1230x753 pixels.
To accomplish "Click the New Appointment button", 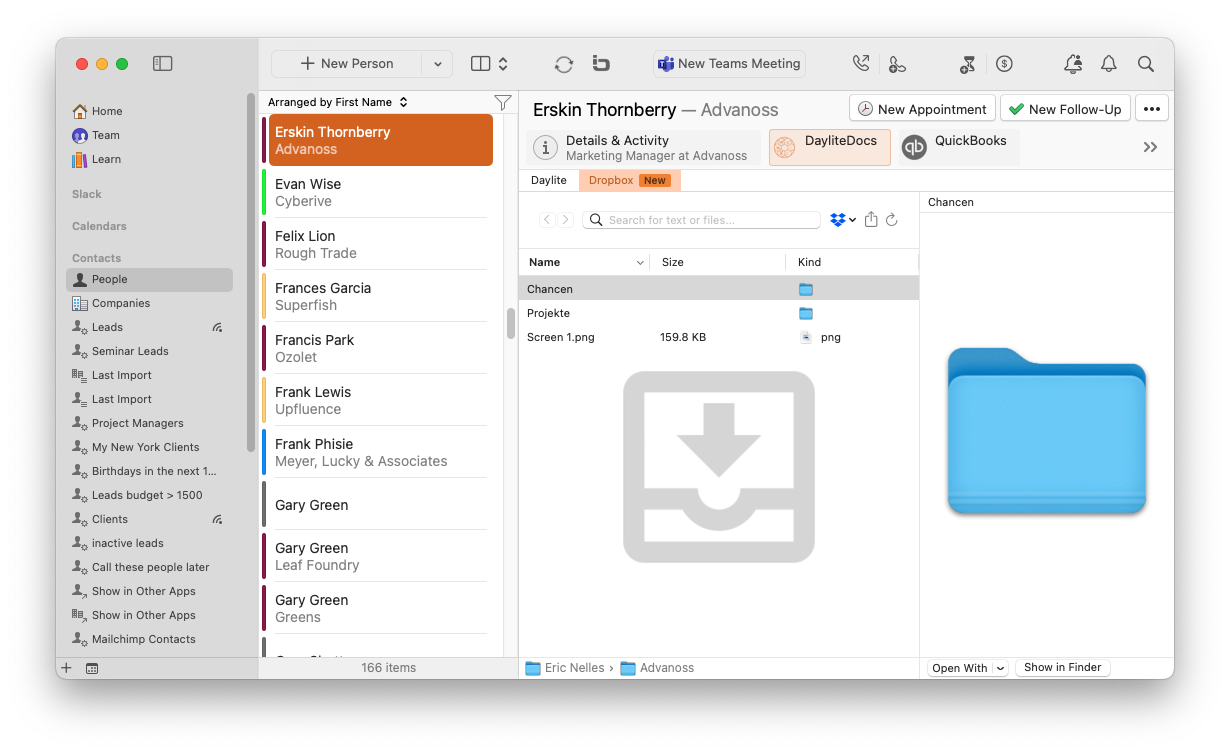I will coord(922,109).
